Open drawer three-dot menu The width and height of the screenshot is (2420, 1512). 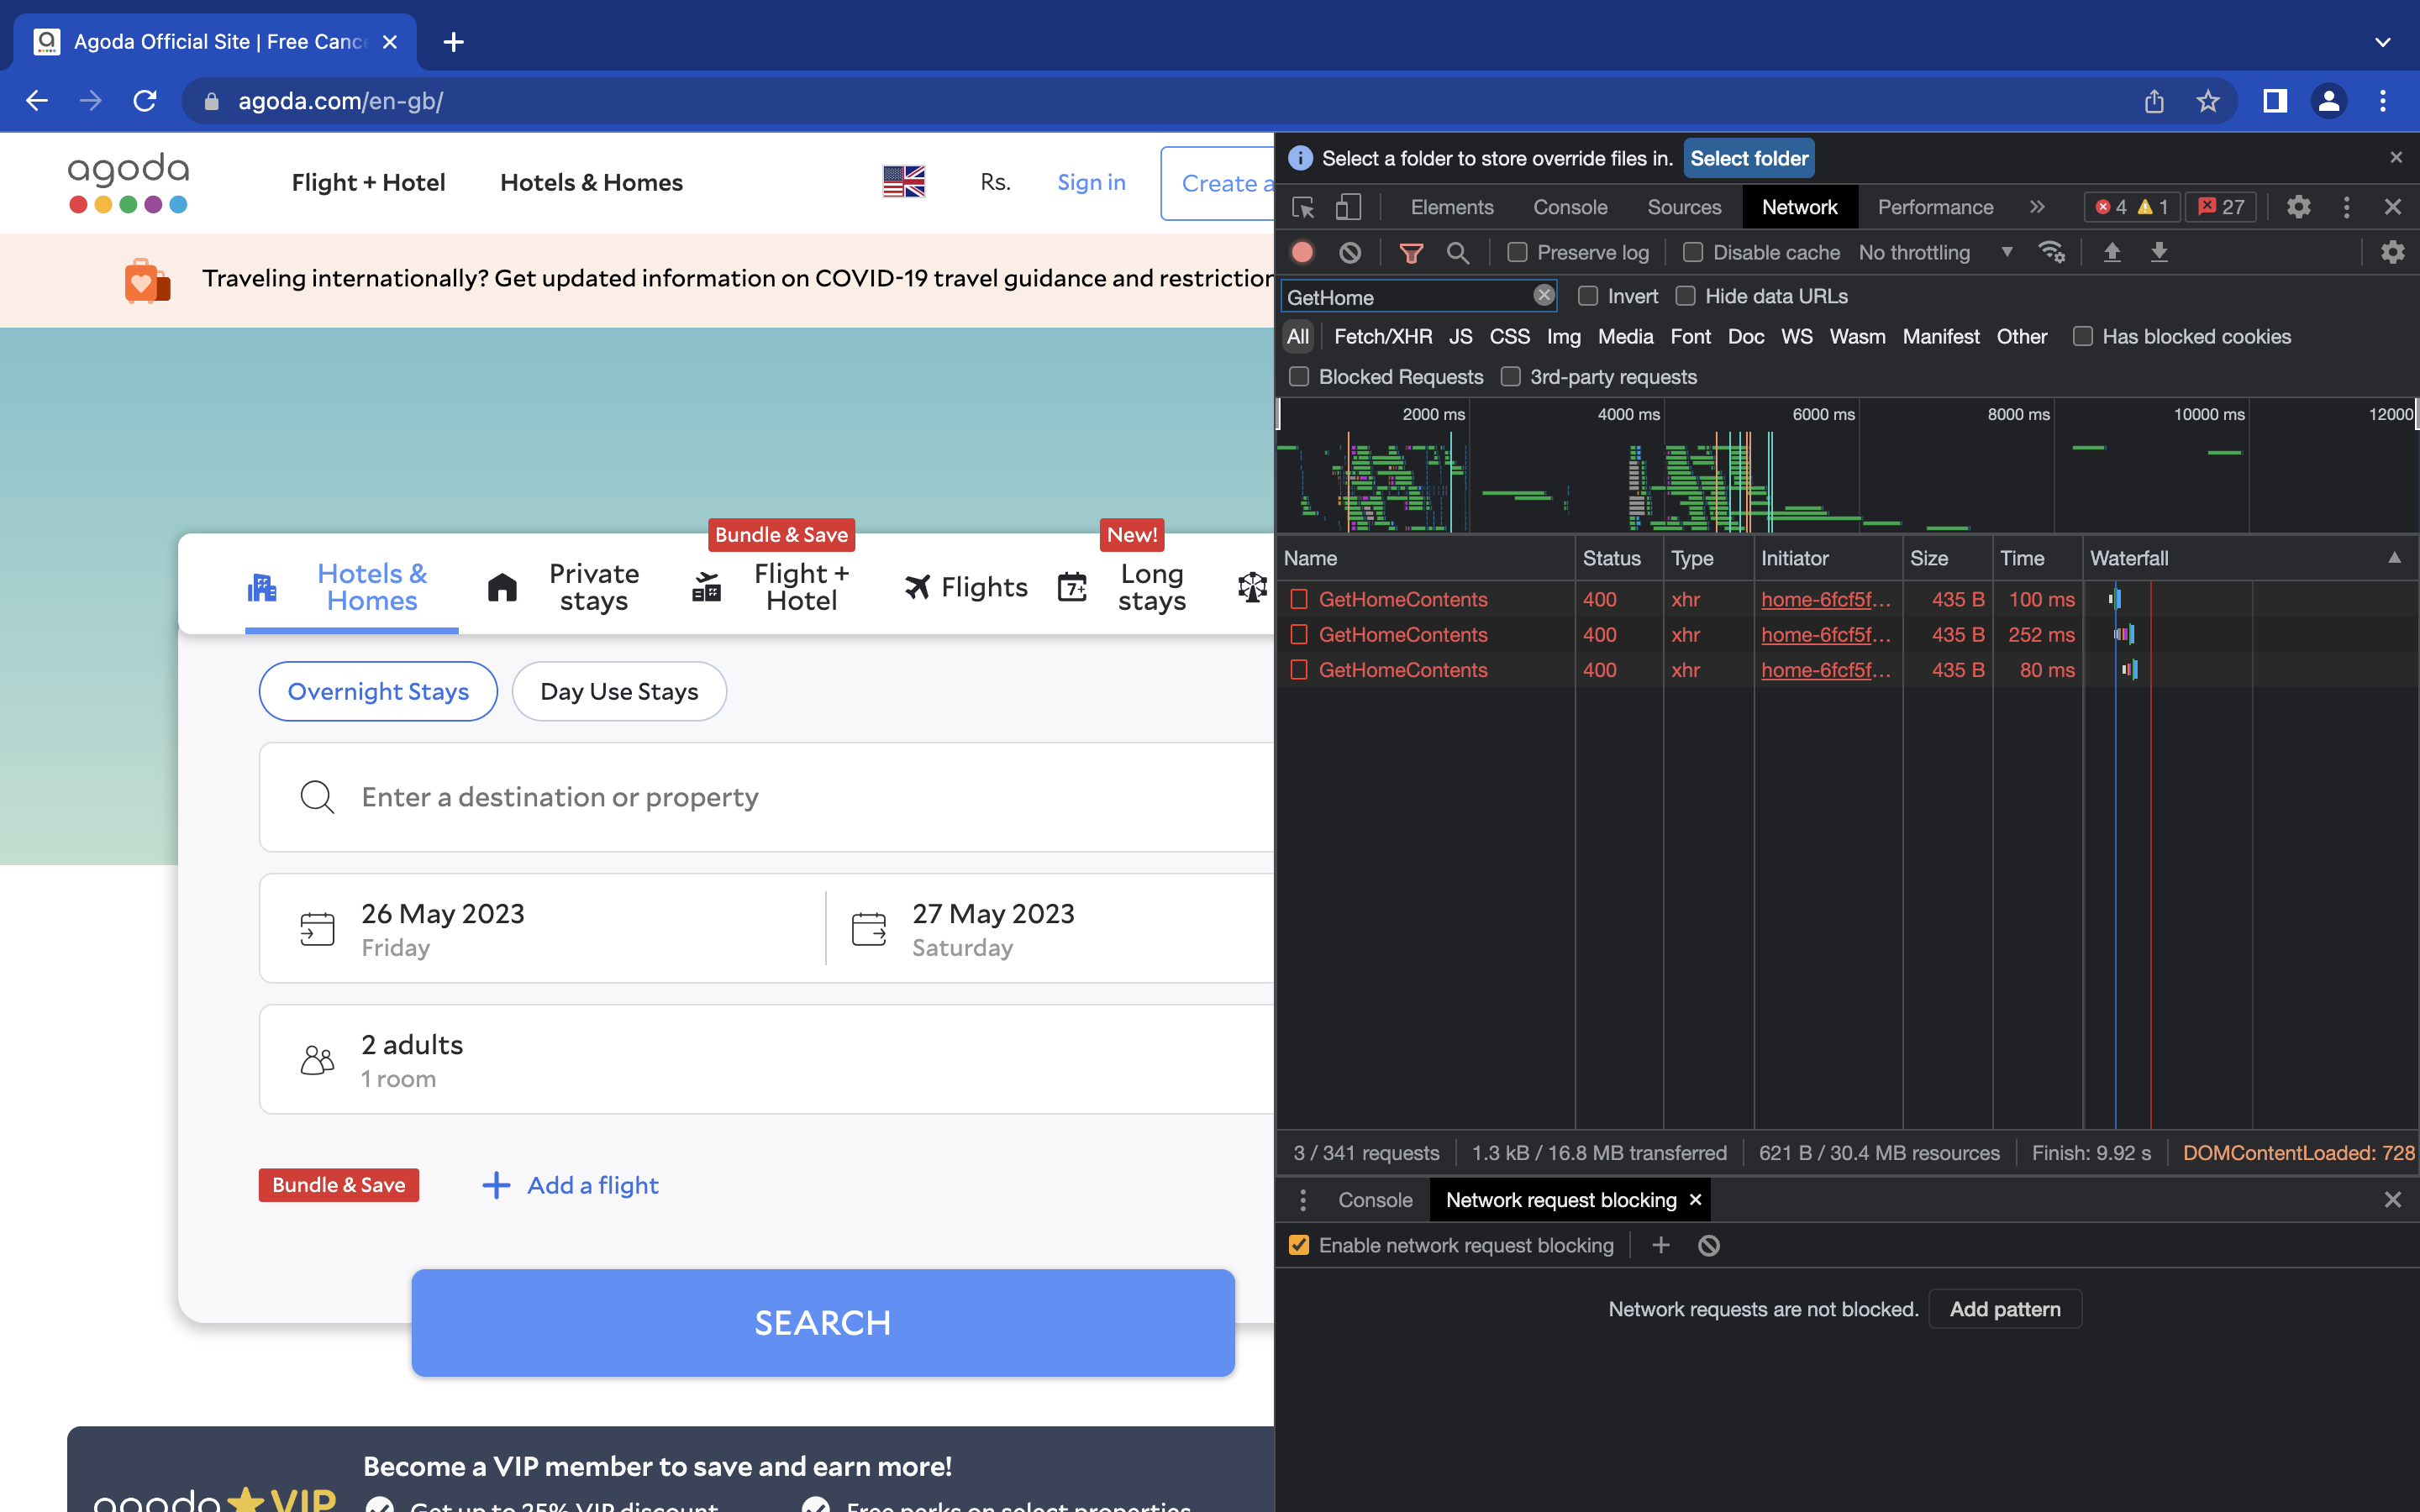pyautogui.click(x=1303, y=1199)
